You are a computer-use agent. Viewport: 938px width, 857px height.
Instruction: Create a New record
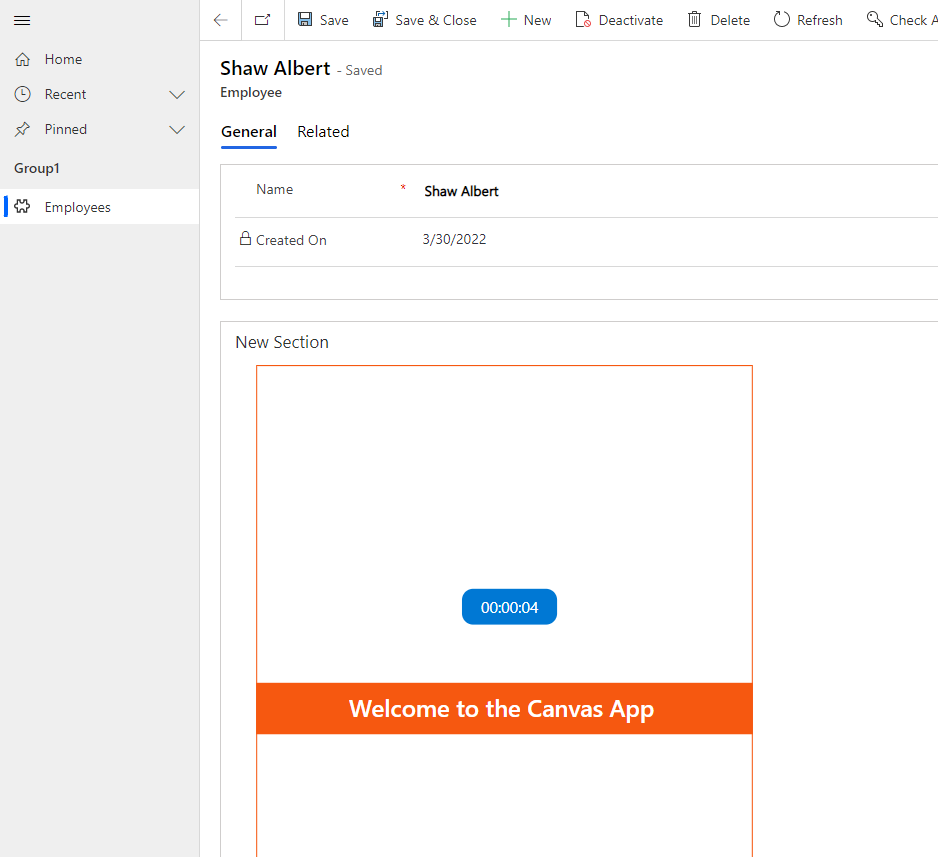526,20
